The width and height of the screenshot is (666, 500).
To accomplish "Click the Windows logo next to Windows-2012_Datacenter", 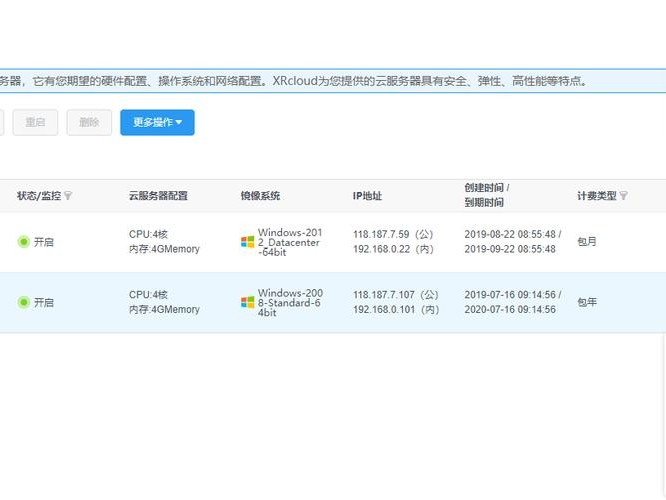I will (x=248, y=242).
